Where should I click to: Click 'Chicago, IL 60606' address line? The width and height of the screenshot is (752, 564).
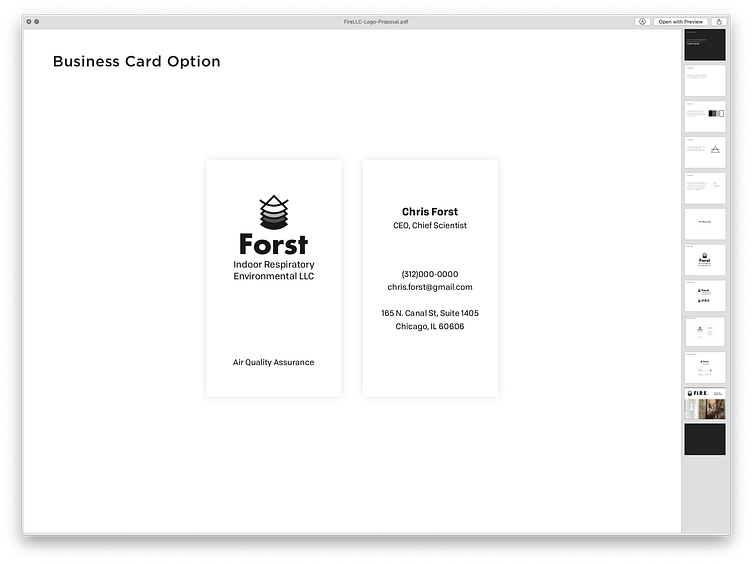pos(430,326)
